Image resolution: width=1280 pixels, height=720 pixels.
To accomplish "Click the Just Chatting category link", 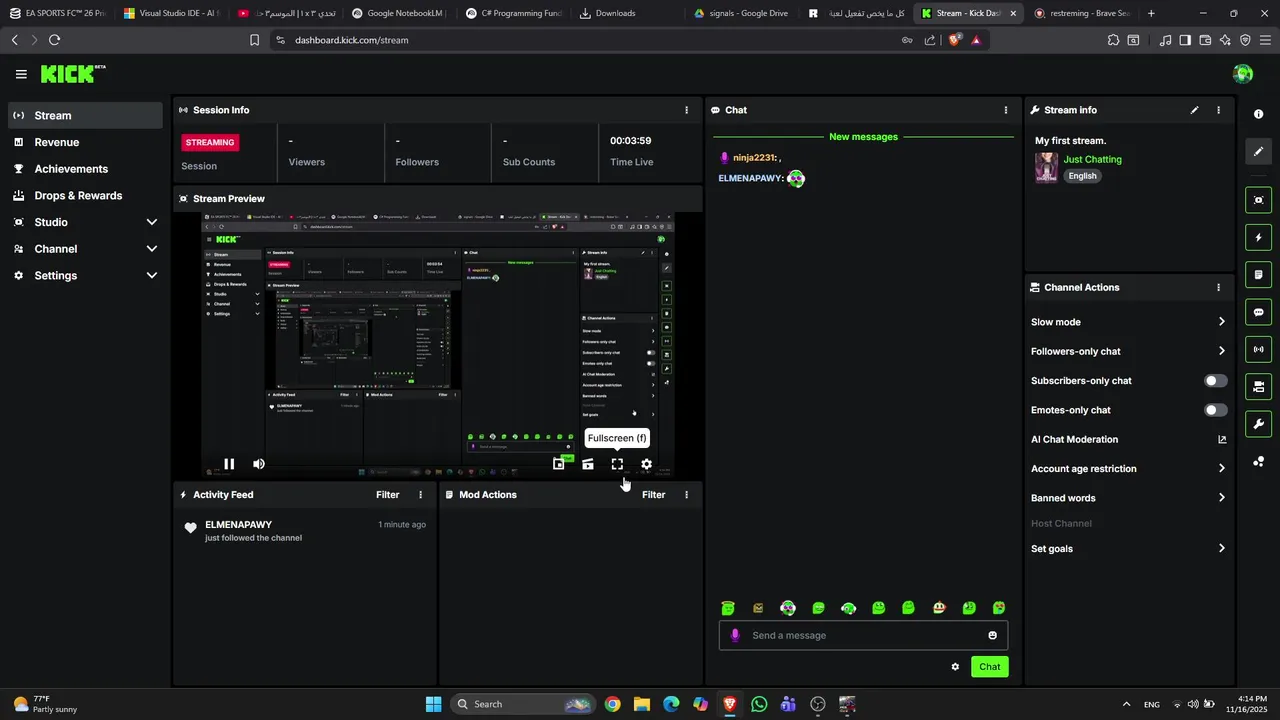I will coord(1092,160).
